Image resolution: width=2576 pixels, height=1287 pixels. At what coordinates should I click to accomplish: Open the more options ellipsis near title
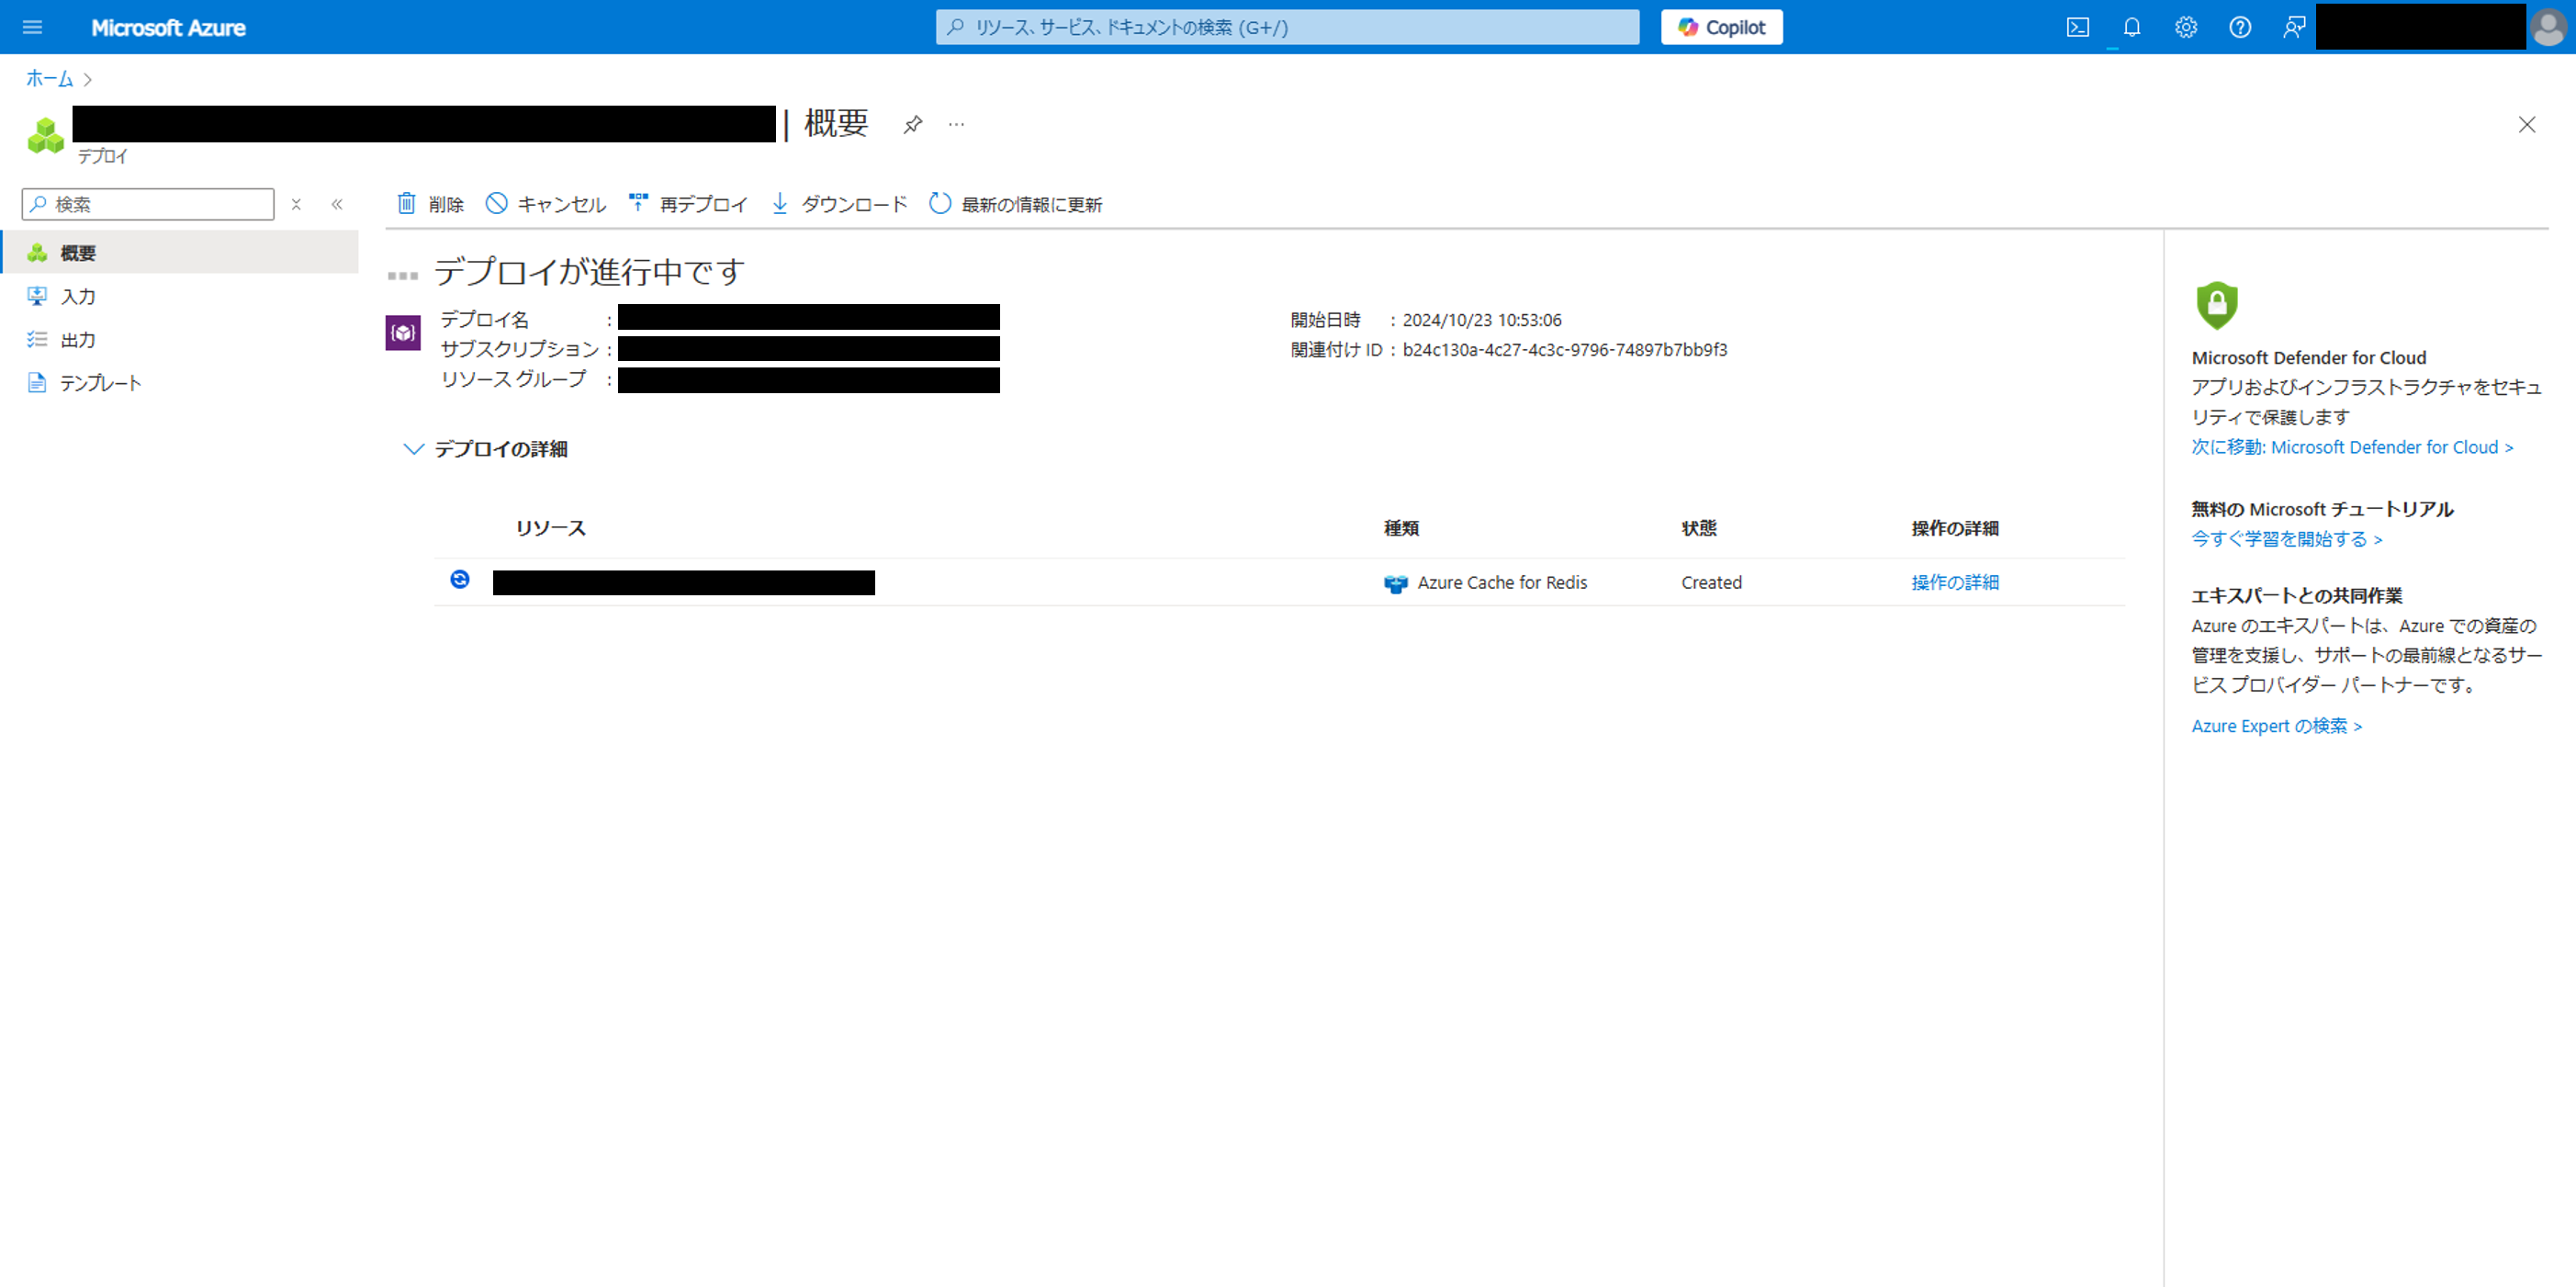[x=956, y=125]
